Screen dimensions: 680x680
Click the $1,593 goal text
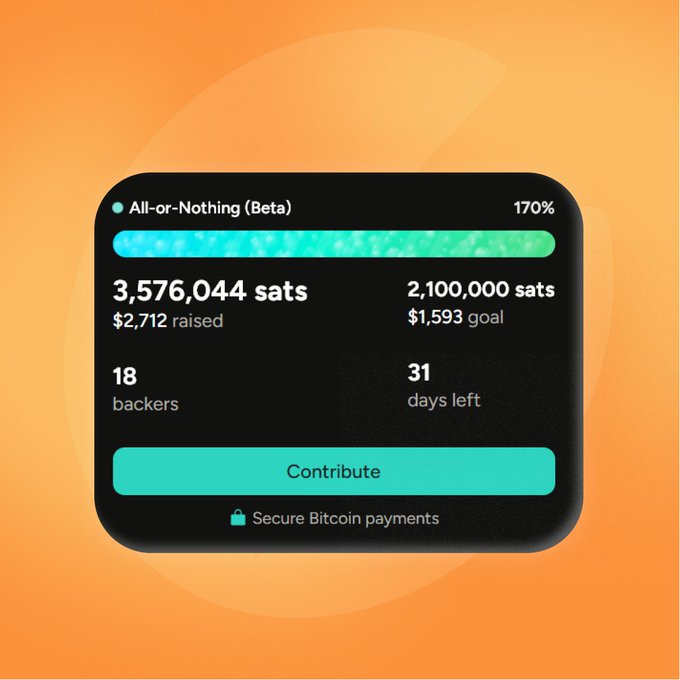455,318
